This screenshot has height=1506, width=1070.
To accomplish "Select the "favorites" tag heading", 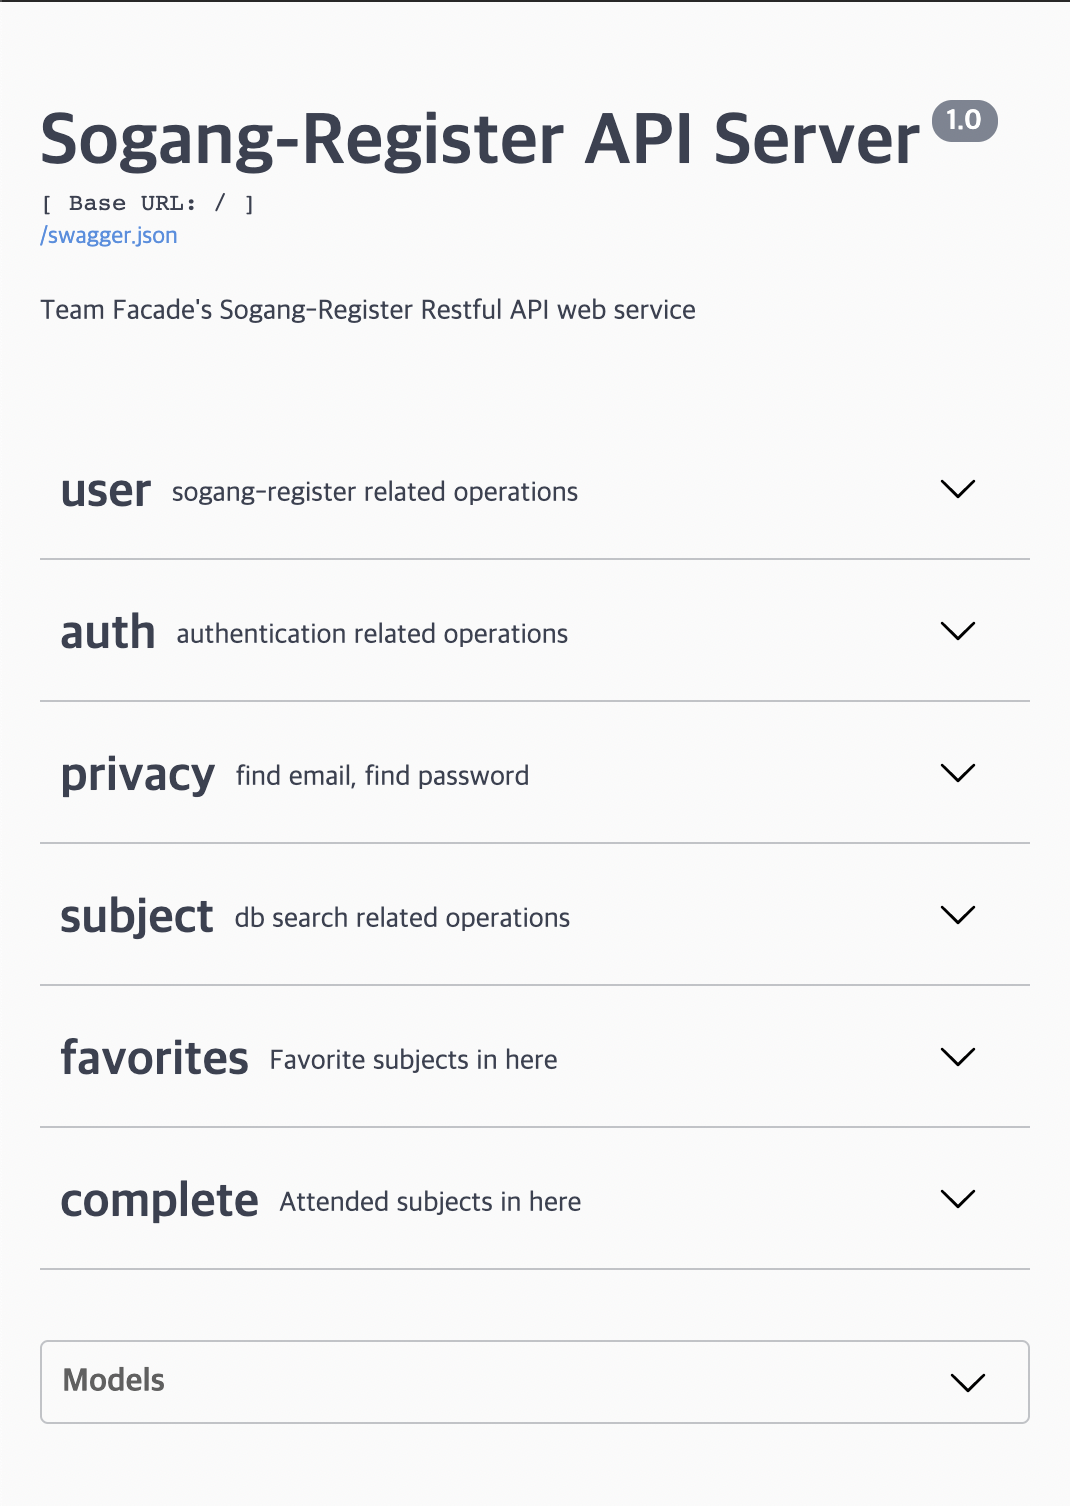I will [x=154, y=1059].
